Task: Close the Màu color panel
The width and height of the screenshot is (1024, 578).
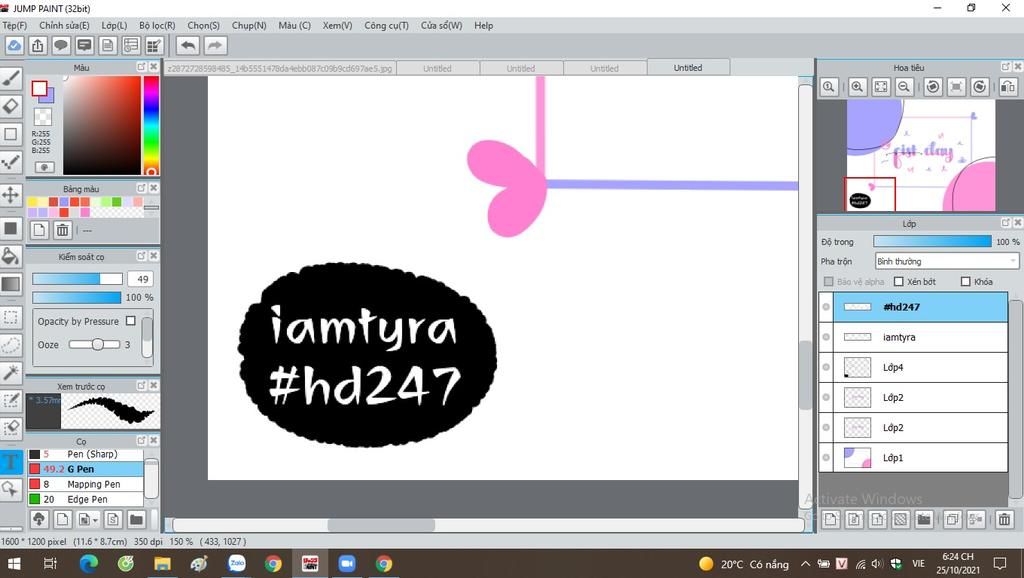Action: point(153,67)
